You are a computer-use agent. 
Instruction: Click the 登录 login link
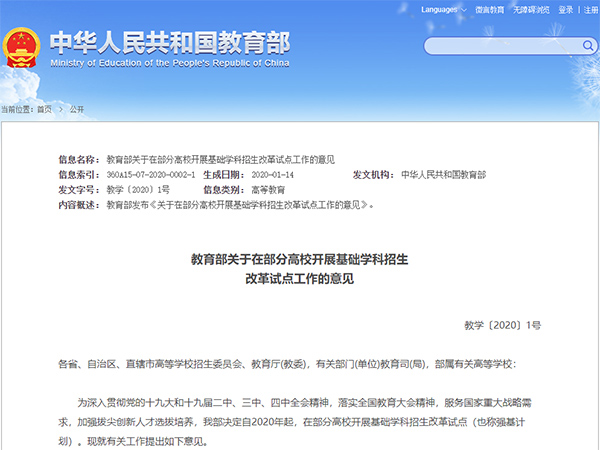pos(567,9)
